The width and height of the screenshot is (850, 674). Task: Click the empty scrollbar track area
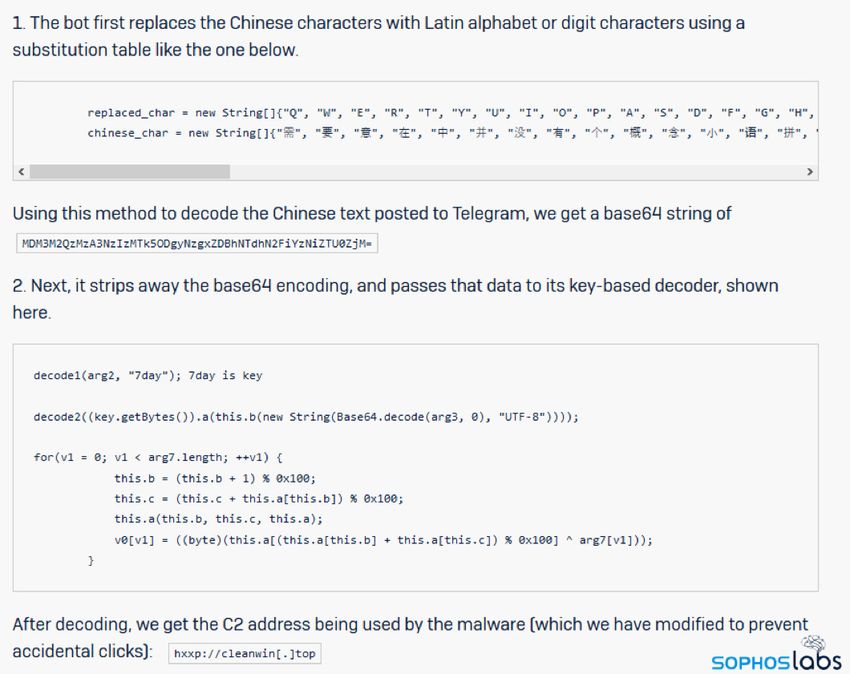pyautogui.click(x=516, y=172)
